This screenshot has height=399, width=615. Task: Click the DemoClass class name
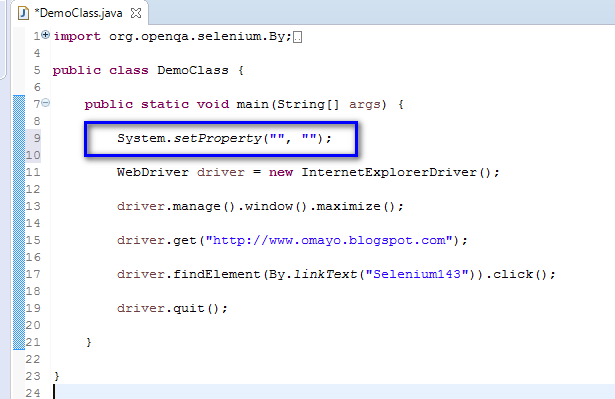(193, 70)
